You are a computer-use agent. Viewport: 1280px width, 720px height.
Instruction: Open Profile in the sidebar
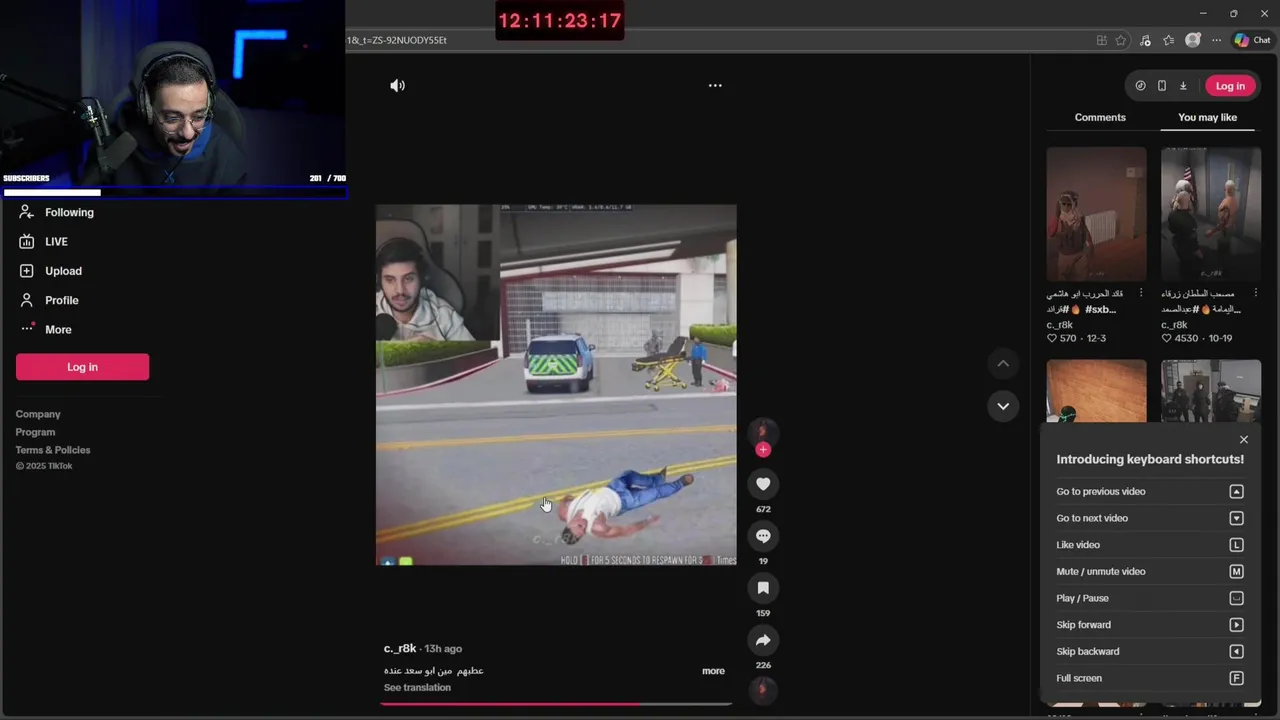(x=48, y=300)
